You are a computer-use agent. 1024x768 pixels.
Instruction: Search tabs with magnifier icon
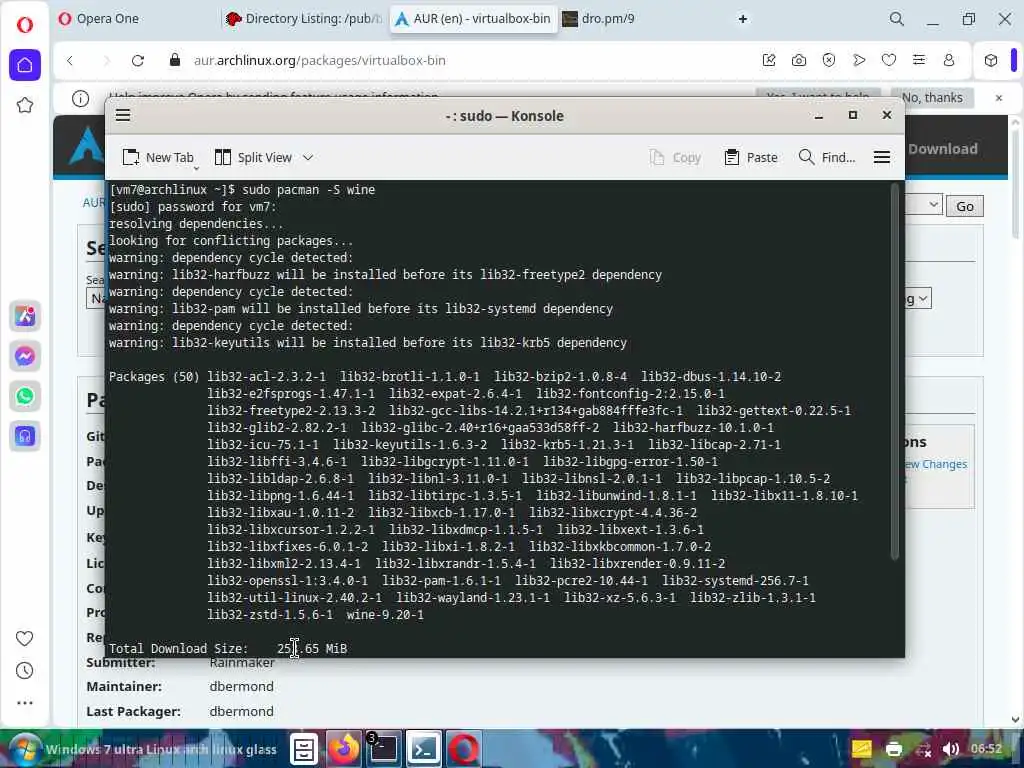pos(897,19)
